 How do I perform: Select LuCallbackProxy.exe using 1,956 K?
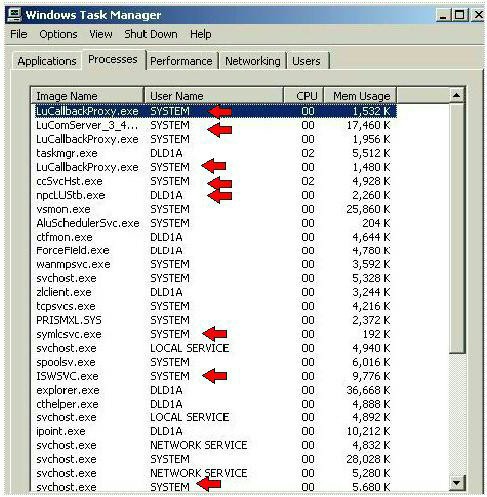click(213, 139)
